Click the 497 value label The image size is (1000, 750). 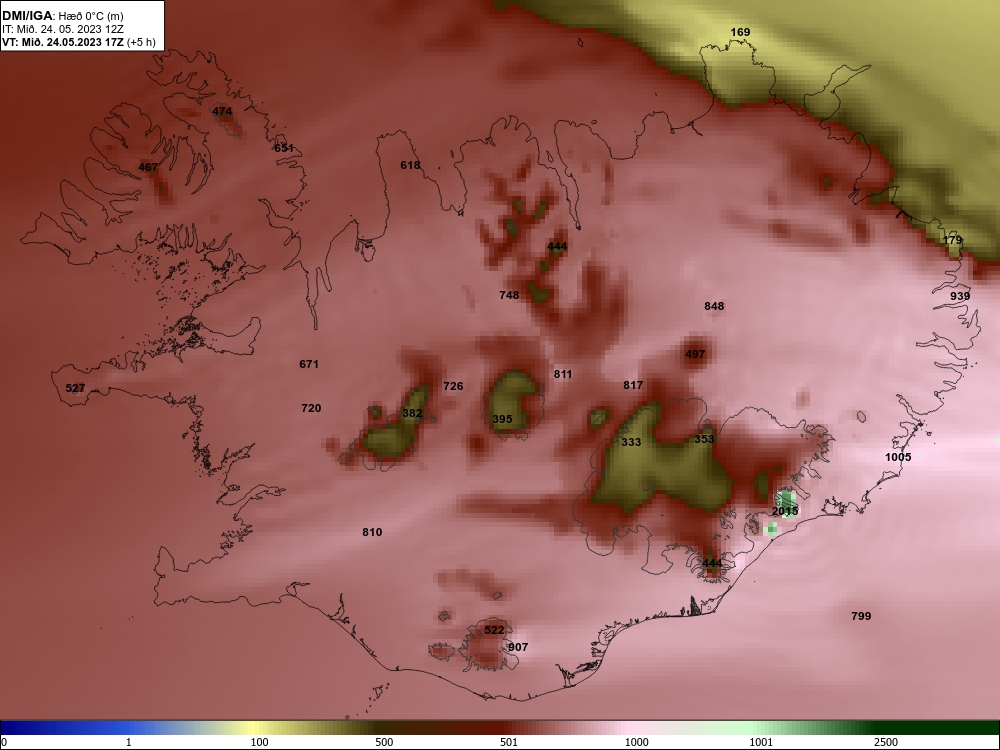pyautogui.click(x=695, y=355)
